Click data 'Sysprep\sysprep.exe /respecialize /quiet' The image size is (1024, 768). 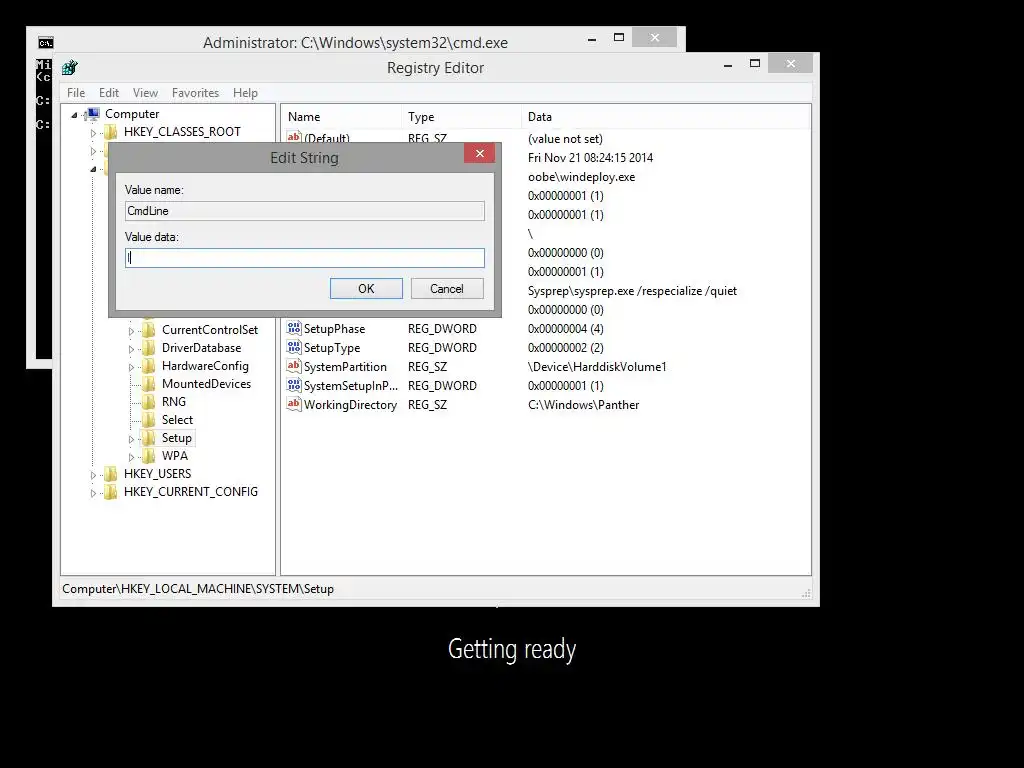tap(632, 291)
